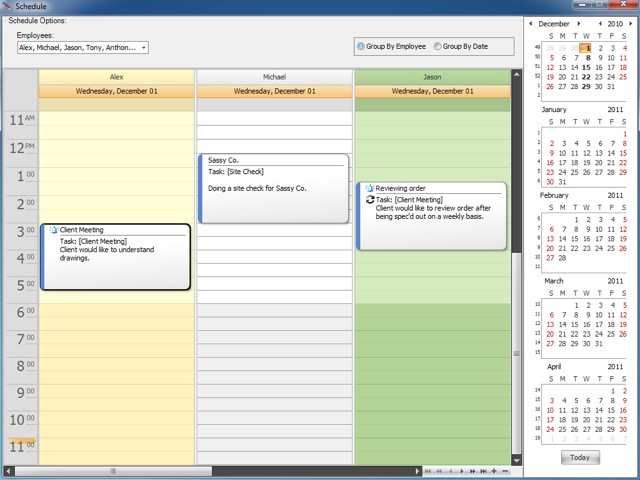Click the minus zoom-out icon
640x480 pixels.
(x=505, y=470)
